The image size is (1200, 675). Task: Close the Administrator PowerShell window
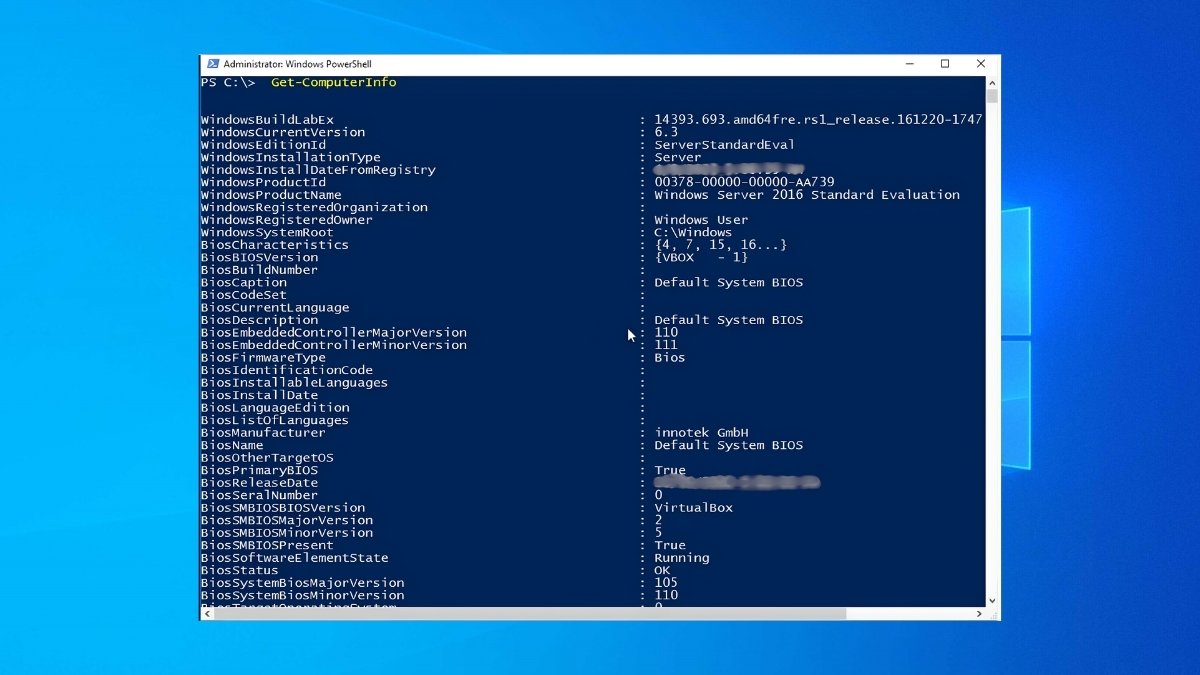(981, 64)
